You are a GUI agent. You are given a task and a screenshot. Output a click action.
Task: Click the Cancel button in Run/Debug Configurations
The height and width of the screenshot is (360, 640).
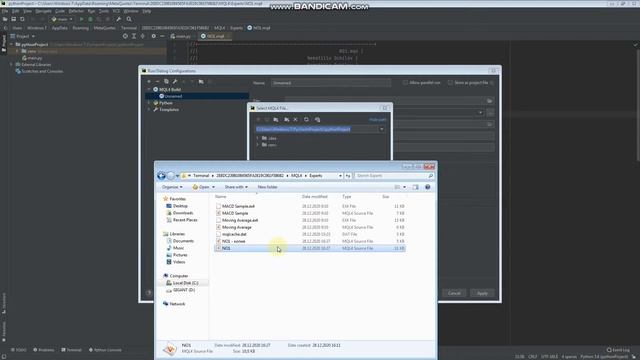pyautogui.click(x=454, y=293)
